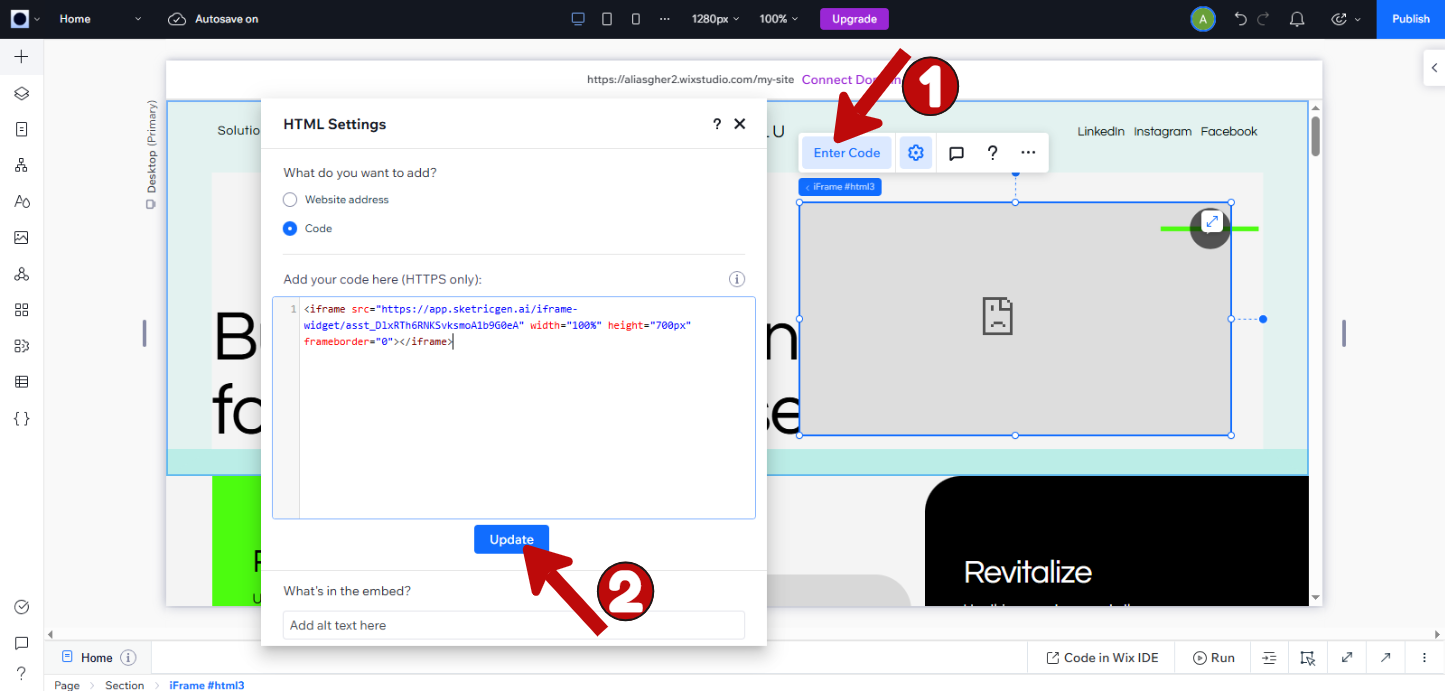Expand the bottom code panel to fullscreen
Viewport: 1445px width, 691px height.
click(x=1346, y=657)
